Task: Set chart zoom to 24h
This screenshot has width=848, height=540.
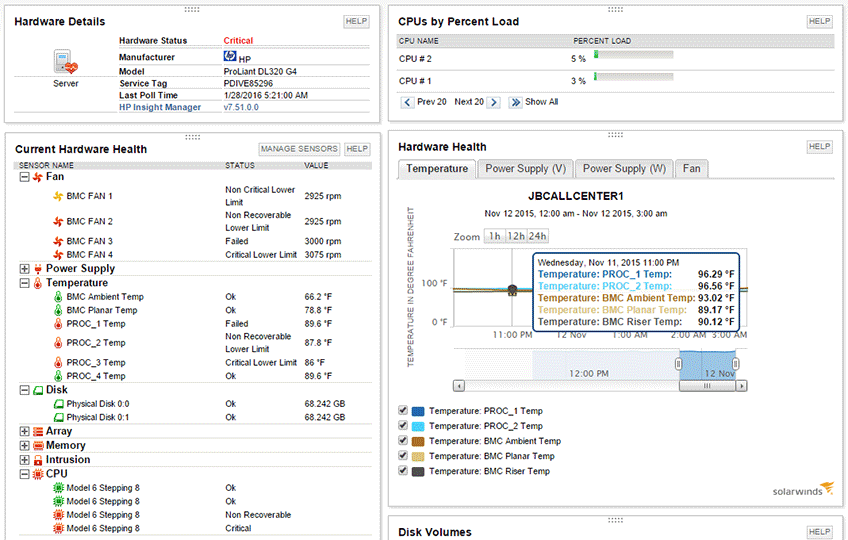Action: [538, 236]
